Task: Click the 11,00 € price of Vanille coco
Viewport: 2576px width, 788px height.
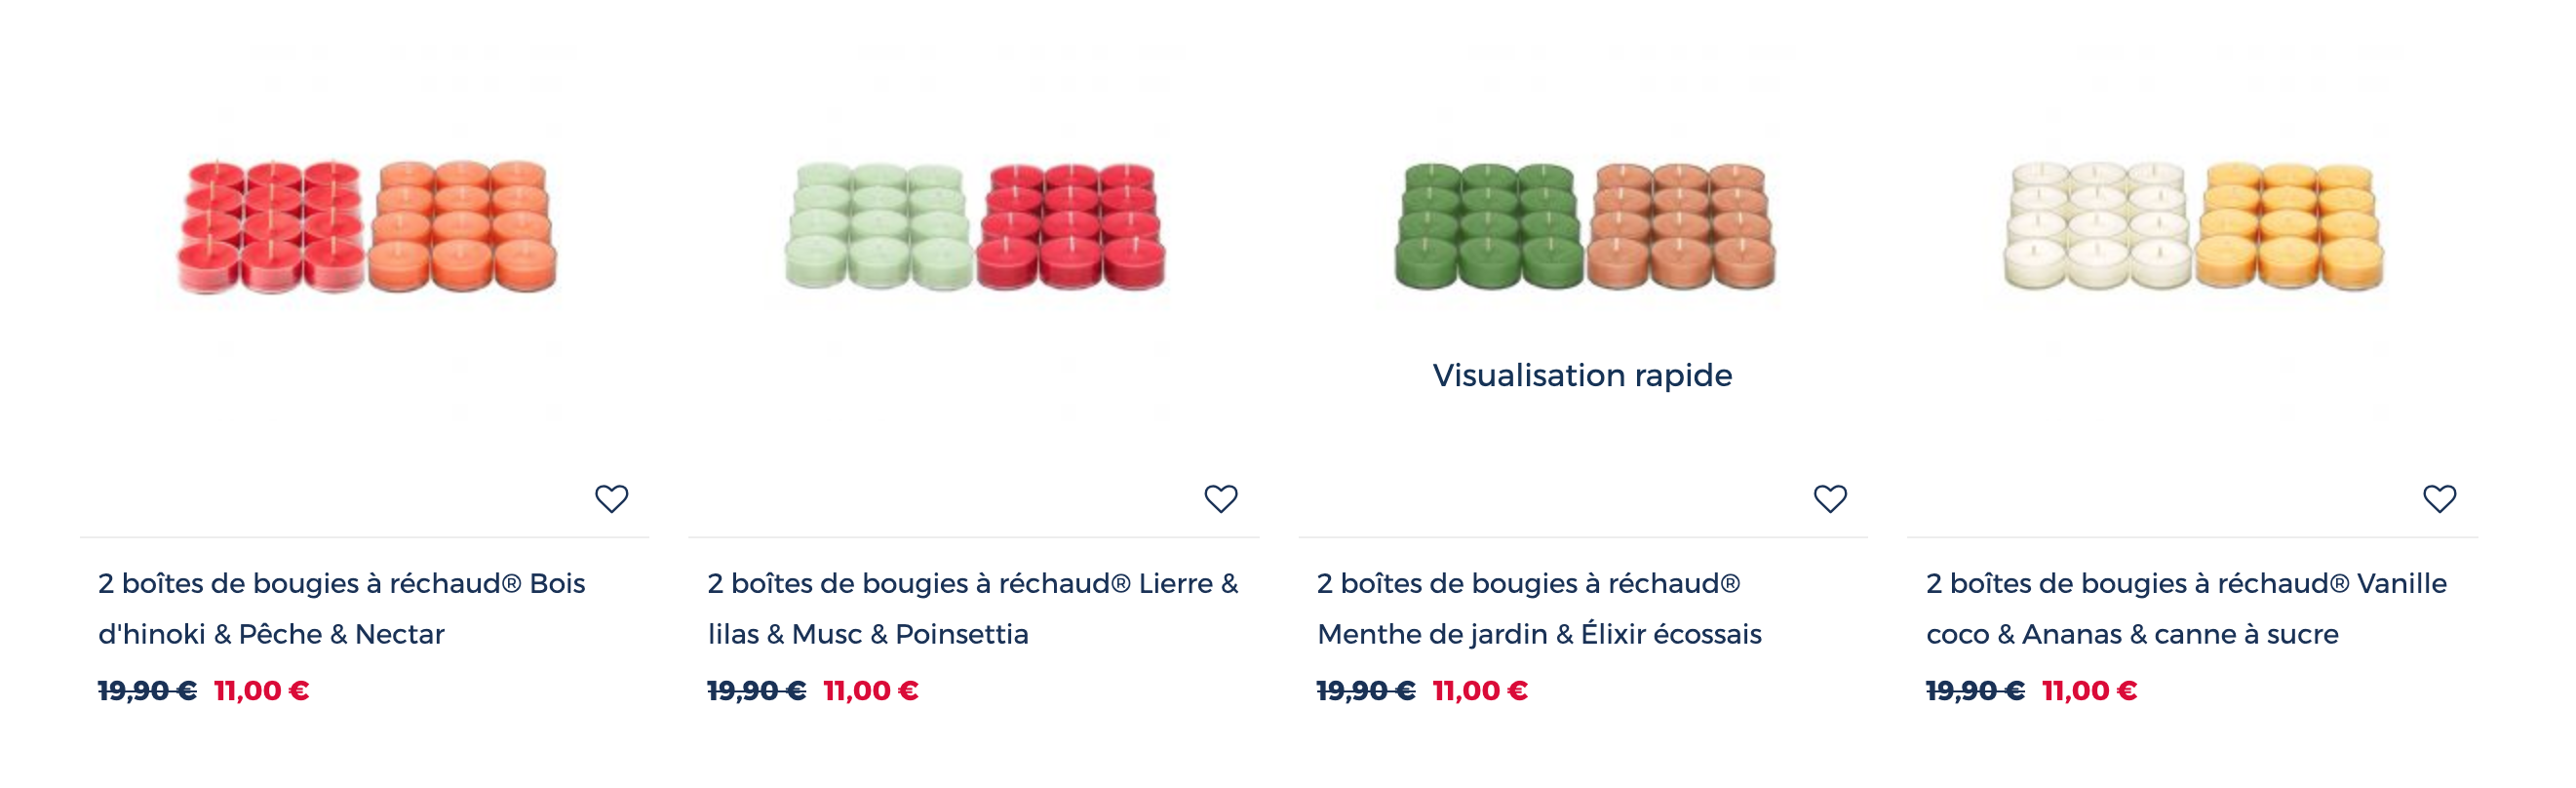Action: point(2089,691)
